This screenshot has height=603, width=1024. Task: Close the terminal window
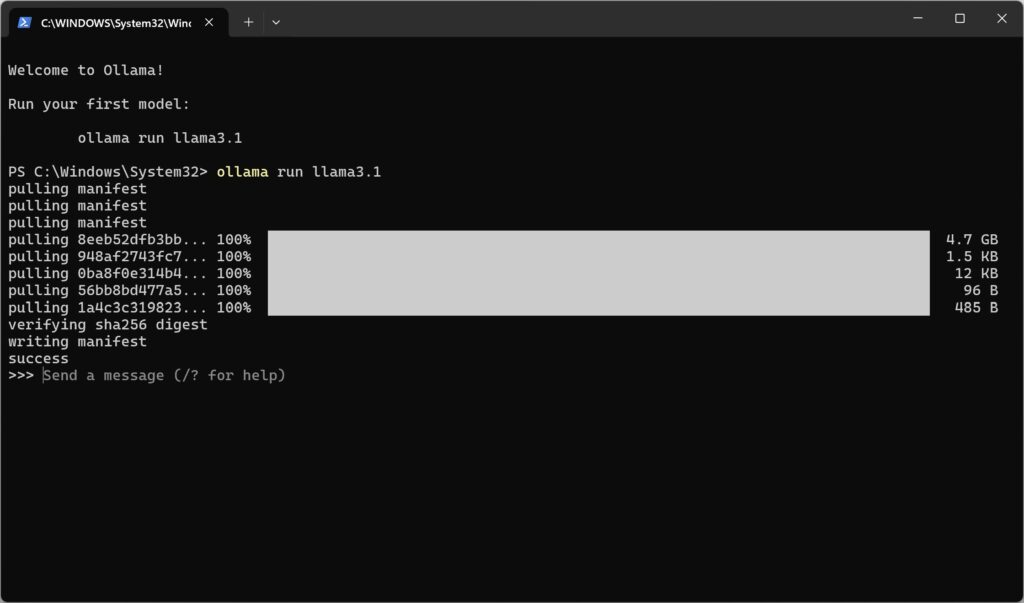pos(1001,18)
